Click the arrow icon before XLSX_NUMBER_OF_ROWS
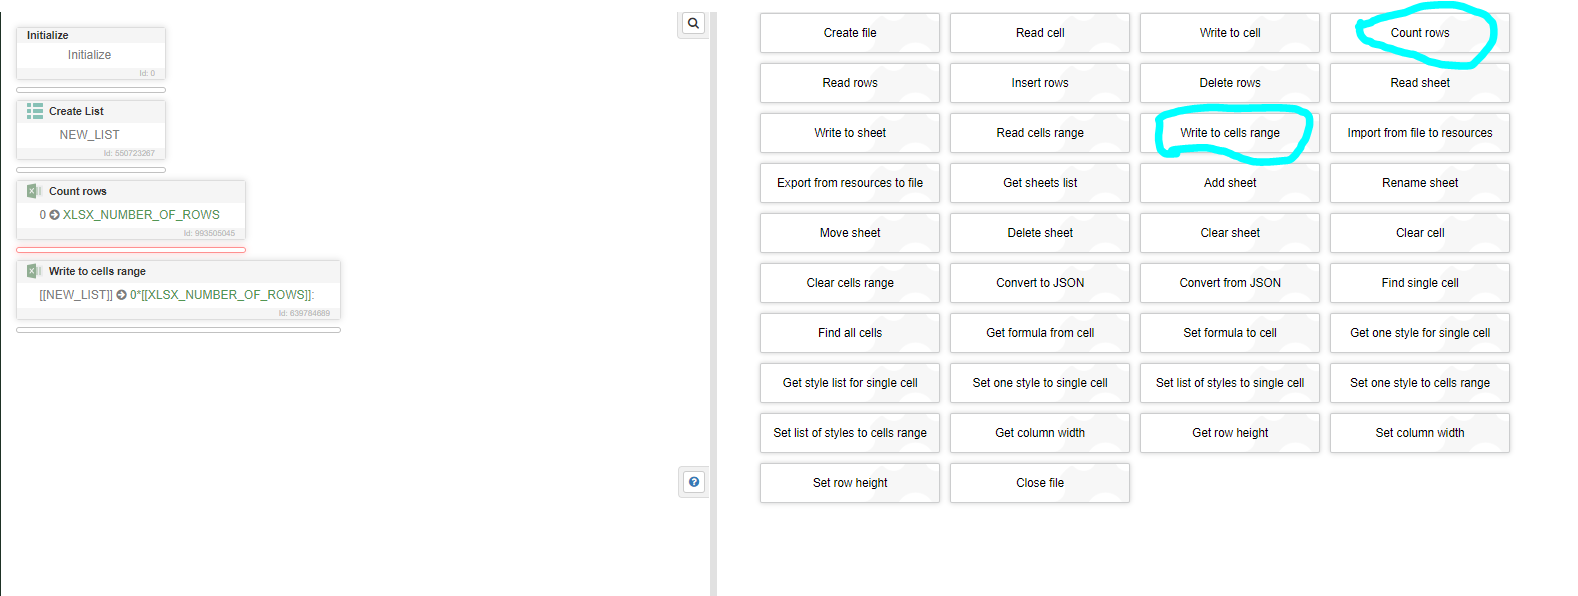Image resolution: width=1578 pixels, height=596 pixels. pyautogui.click(x=54, y=215)
